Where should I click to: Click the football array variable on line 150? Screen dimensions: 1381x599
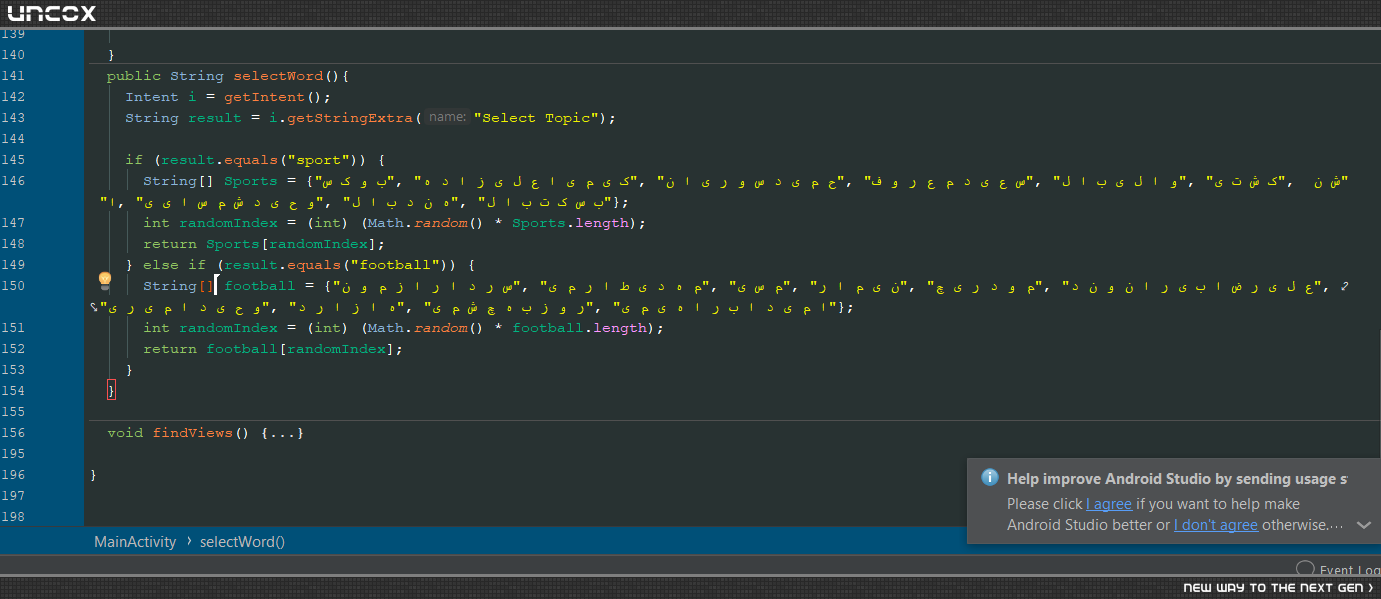(259, 286)
